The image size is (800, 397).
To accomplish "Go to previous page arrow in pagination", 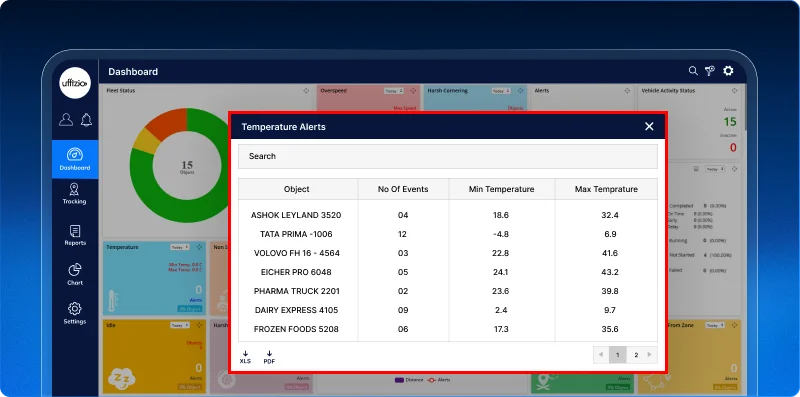I will [x=601, y=355].
